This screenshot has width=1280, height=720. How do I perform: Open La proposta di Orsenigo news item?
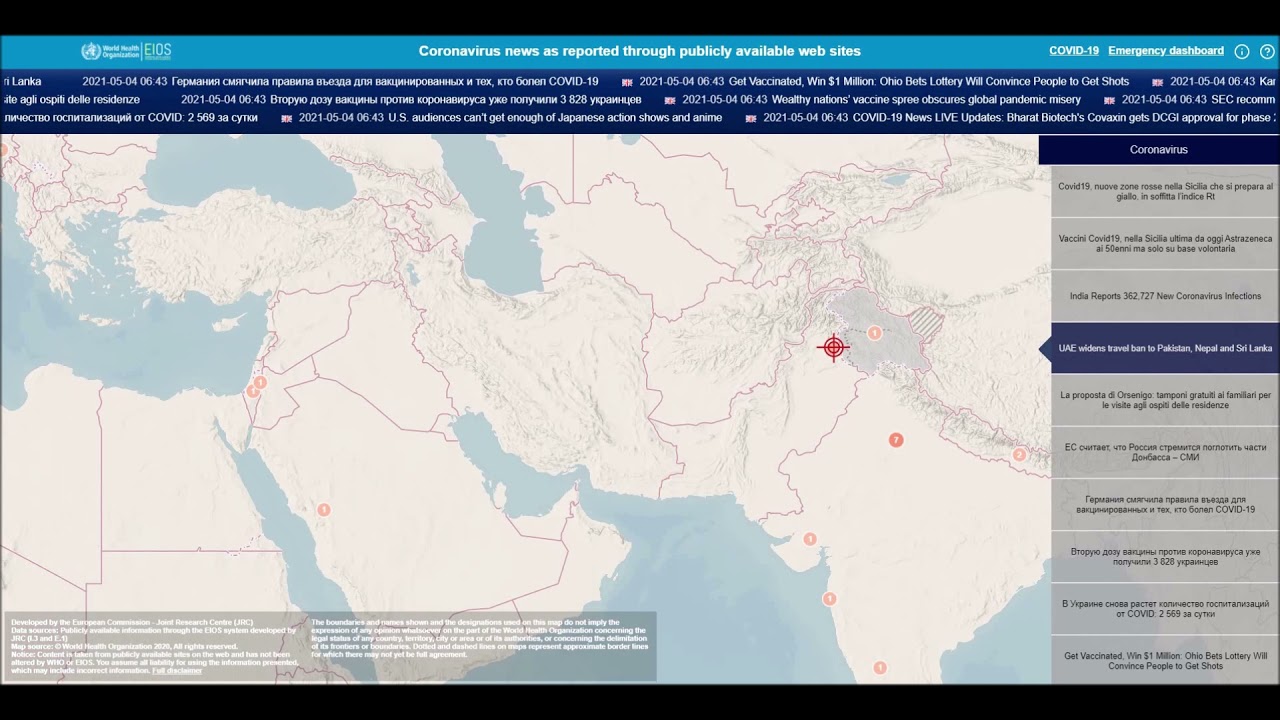[x=1165, y=400]
